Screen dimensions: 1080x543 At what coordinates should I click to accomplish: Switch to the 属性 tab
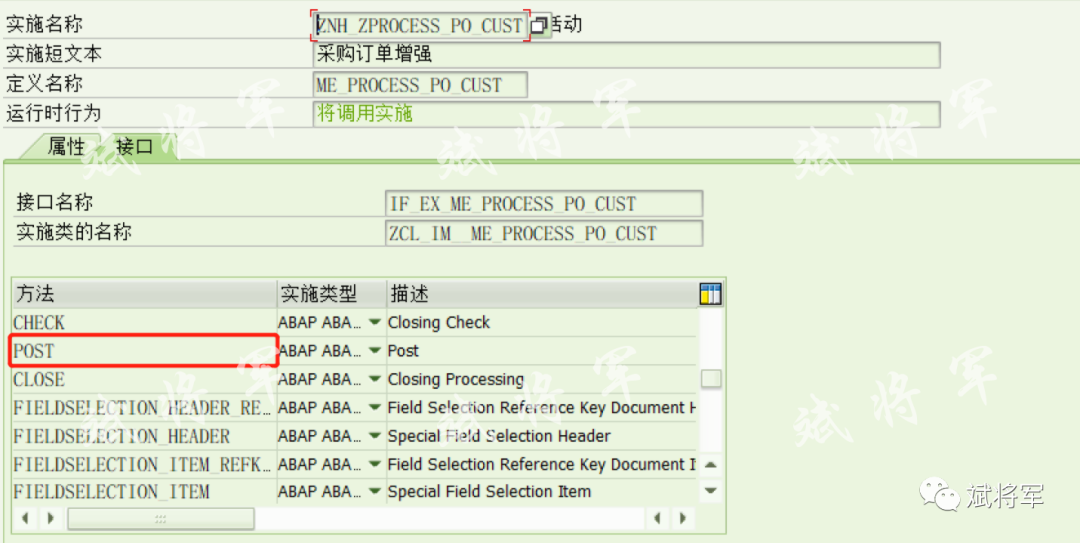tap(65, 146)
